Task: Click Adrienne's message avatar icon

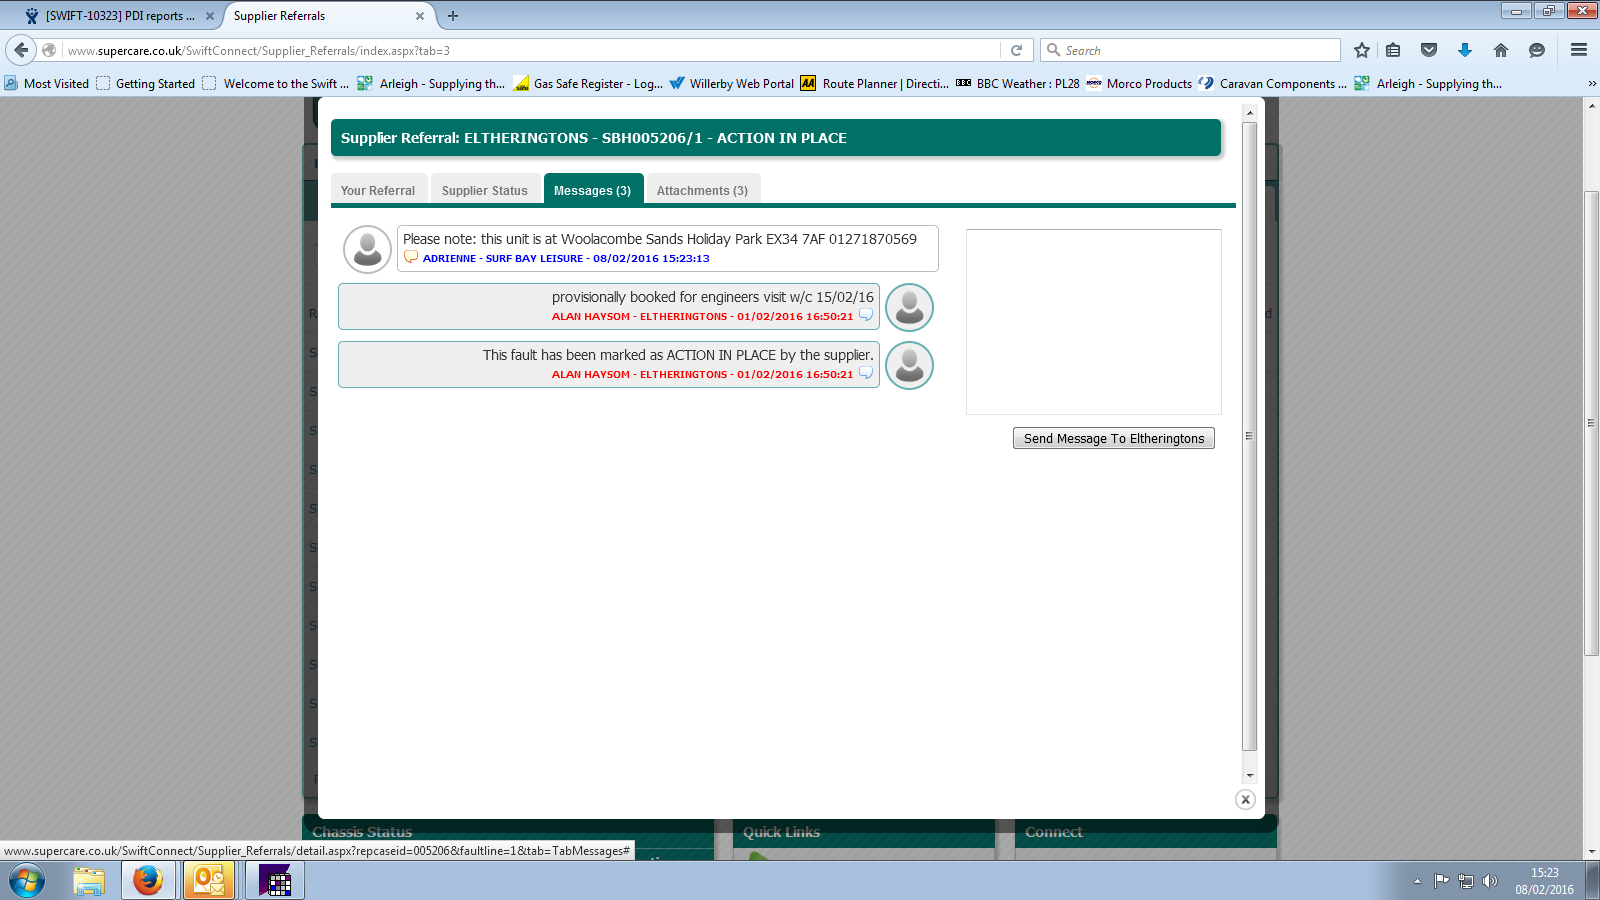Action: [367, 249]
